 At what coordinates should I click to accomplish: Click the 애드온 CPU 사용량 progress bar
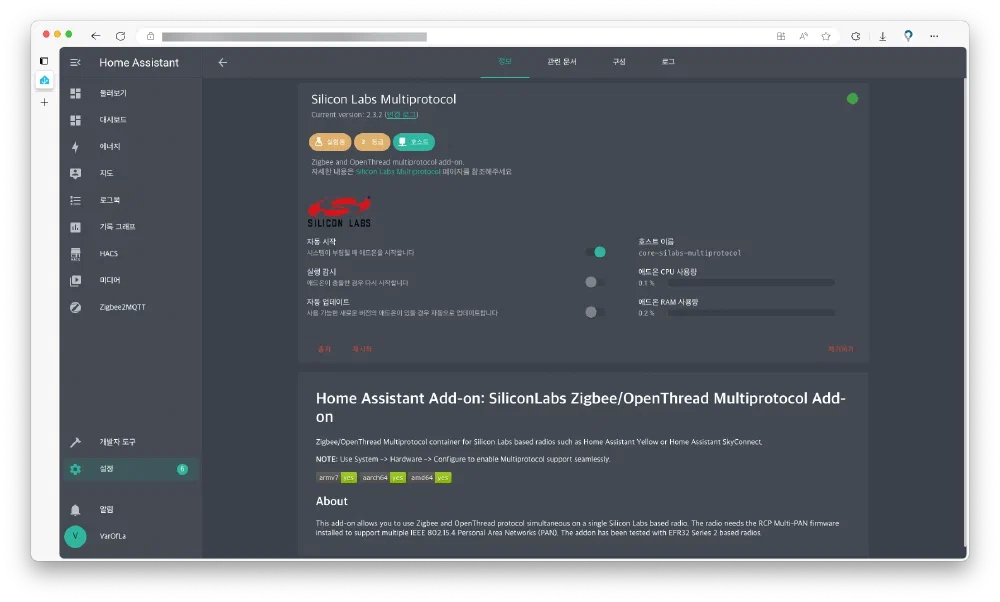click(750, 283)
